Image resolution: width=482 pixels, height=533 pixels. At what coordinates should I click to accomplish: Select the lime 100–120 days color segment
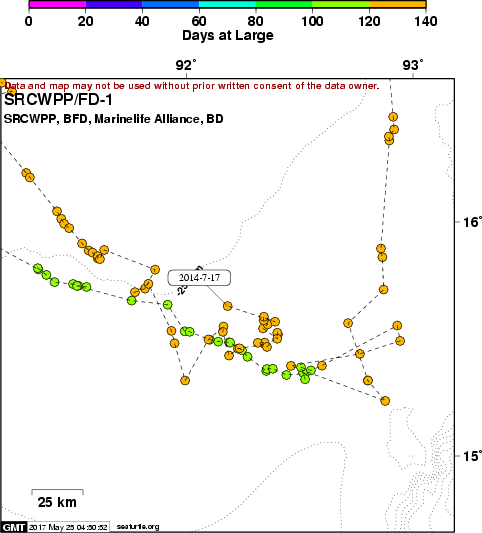[x=341, y=4]
